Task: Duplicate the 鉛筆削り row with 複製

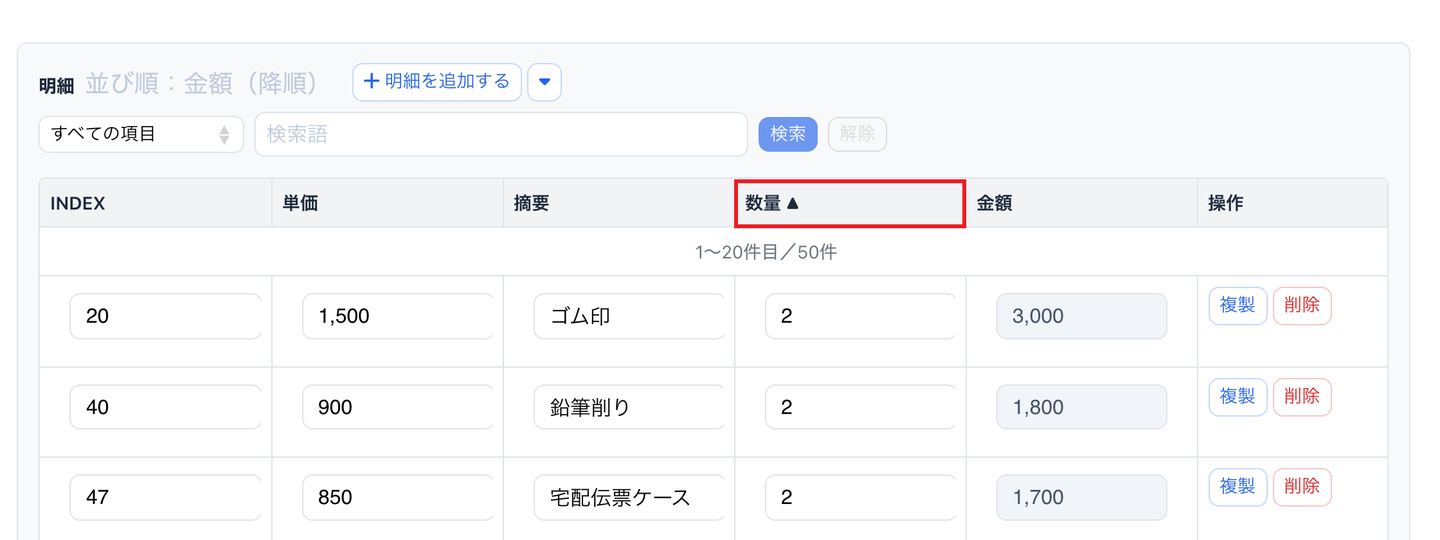Action: 1238,397
